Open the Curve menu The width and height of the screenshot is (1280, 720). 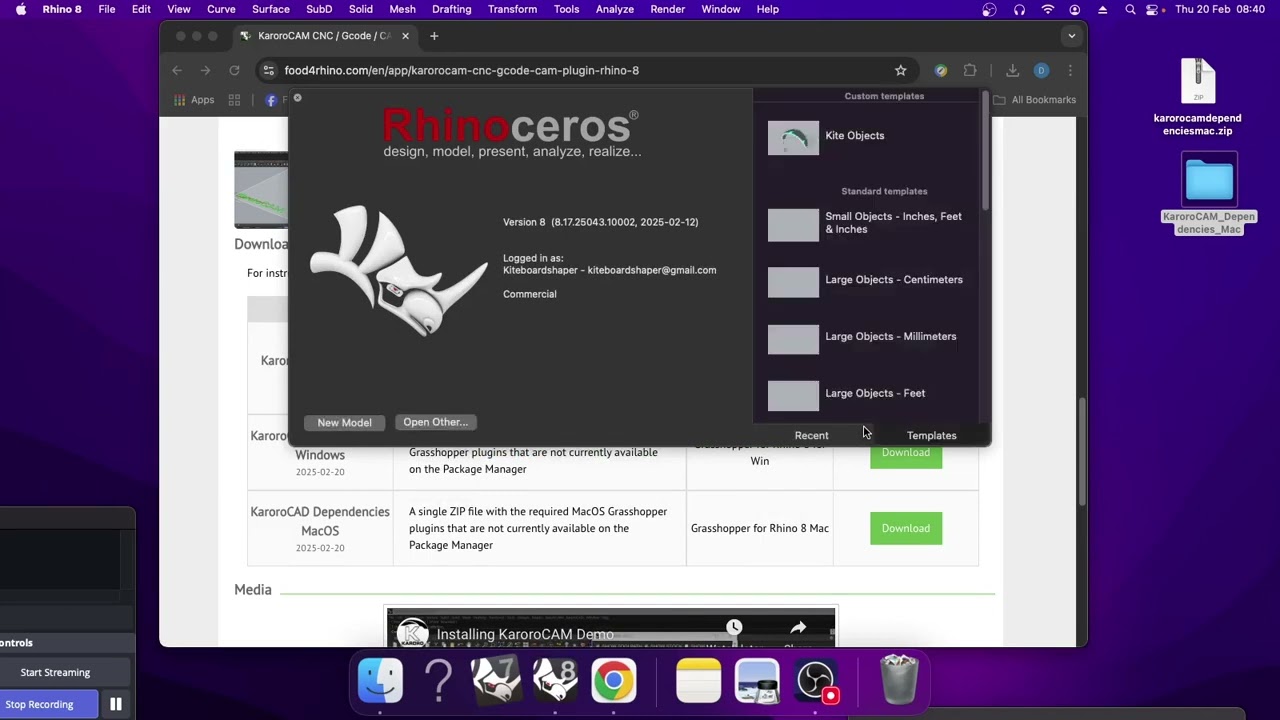pos(221,9)
